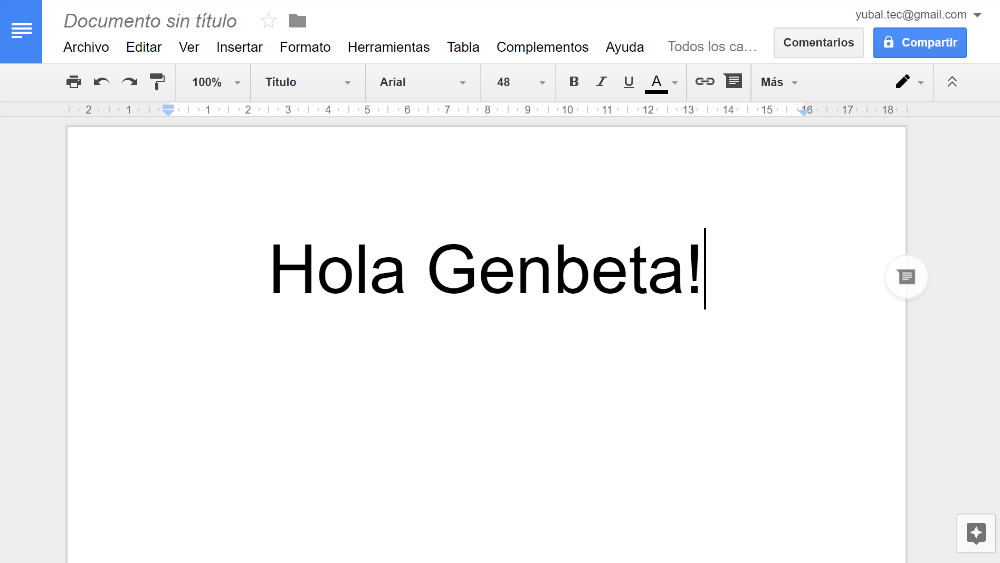Expand the Más toolbar options
Viewport: 1000px width, 563px height.
click(x=779, y=82)
